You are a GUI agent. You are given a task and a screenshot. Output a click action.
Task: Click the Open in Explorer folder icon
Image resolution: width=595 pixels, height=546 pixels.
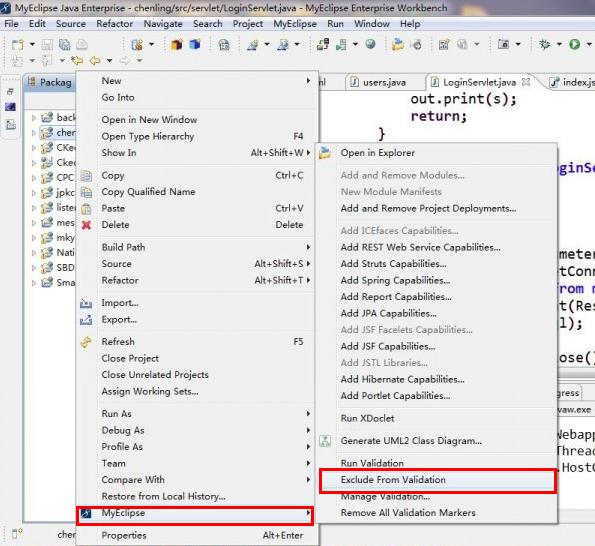(x=325, y=153)
